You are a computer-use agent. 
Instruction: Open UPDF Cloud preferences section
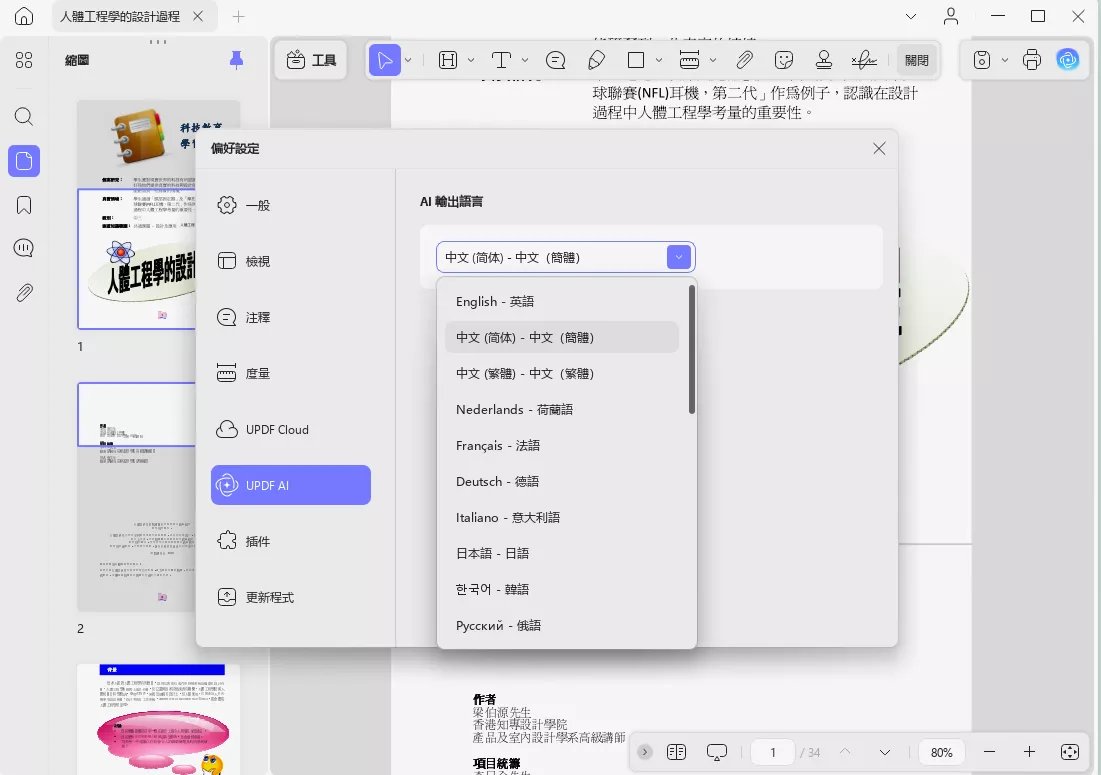(x=291, y=430)
